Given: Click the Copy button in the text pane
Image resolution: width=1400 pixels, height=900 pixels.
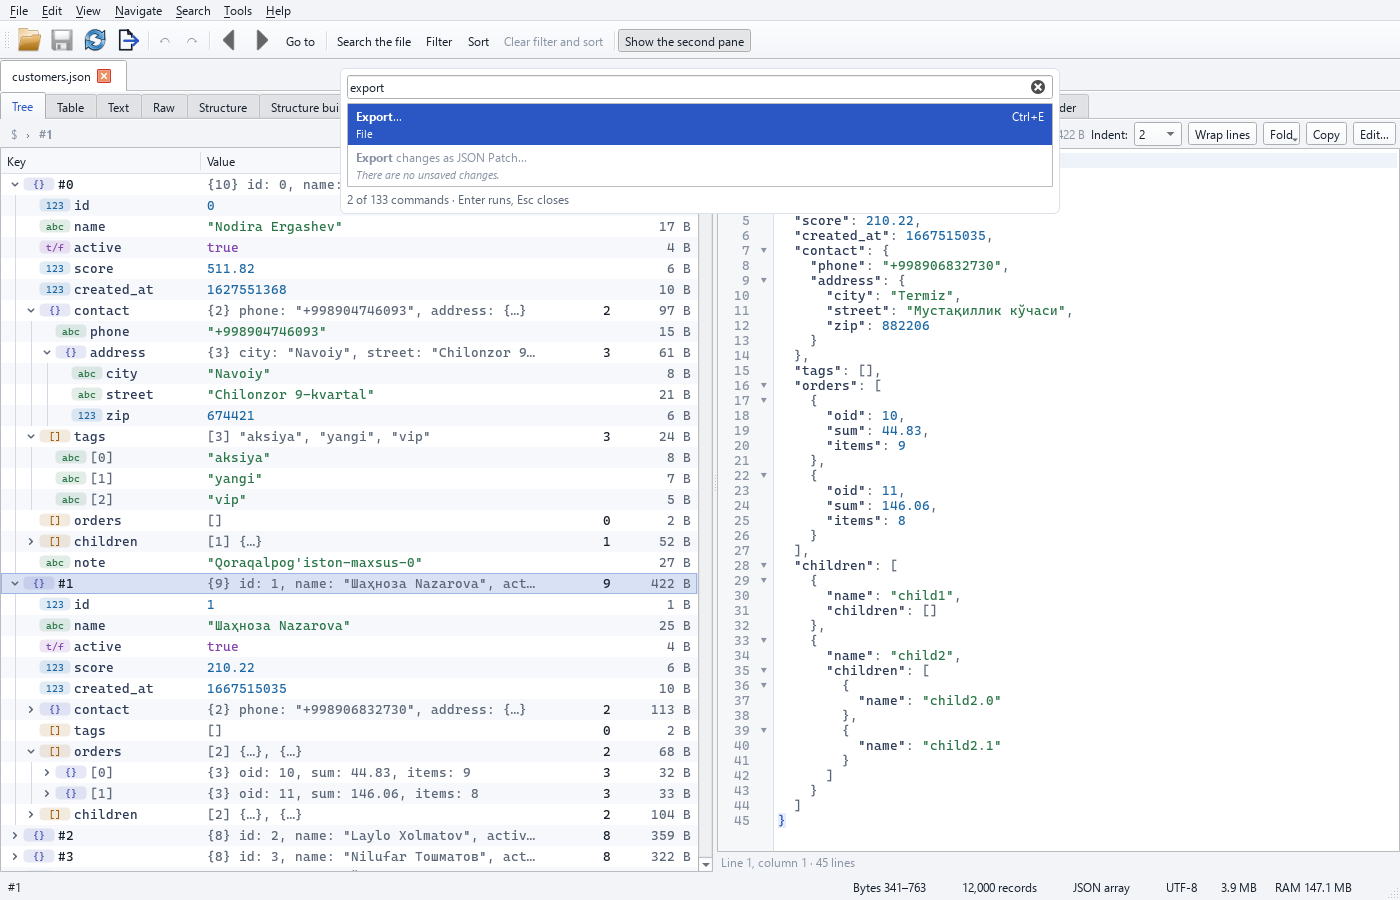Looking at the screenshot, I should click(x=1326, y=134).
